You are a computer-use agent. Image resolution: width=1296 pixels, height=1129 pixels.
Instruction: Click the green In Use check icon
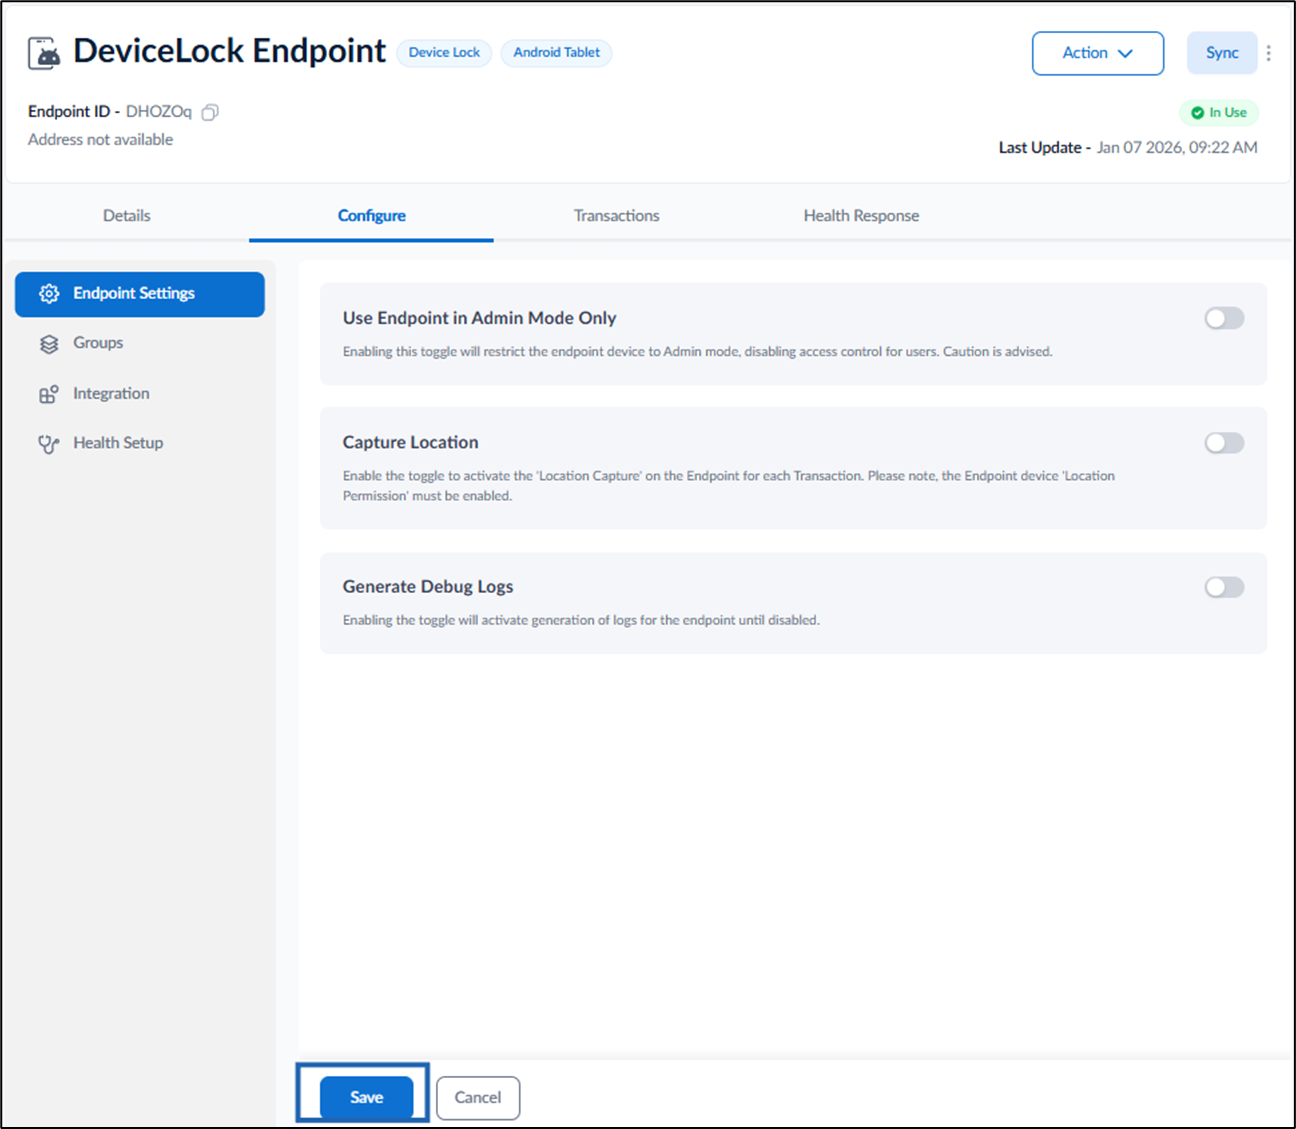tap(1197, 113)
